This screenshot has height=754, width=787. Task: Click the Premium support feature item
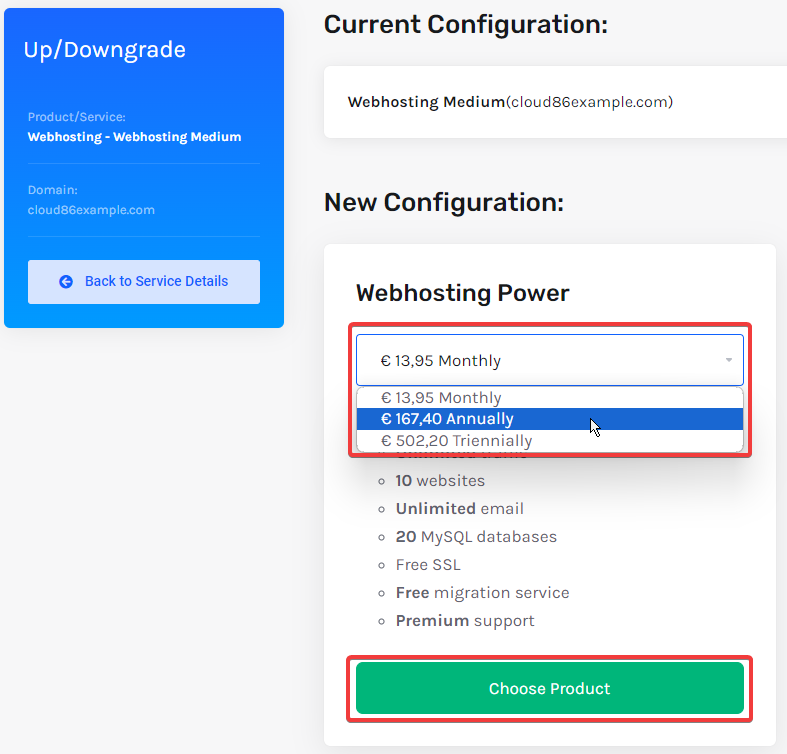pyautogui.click(x=465, y=621)
